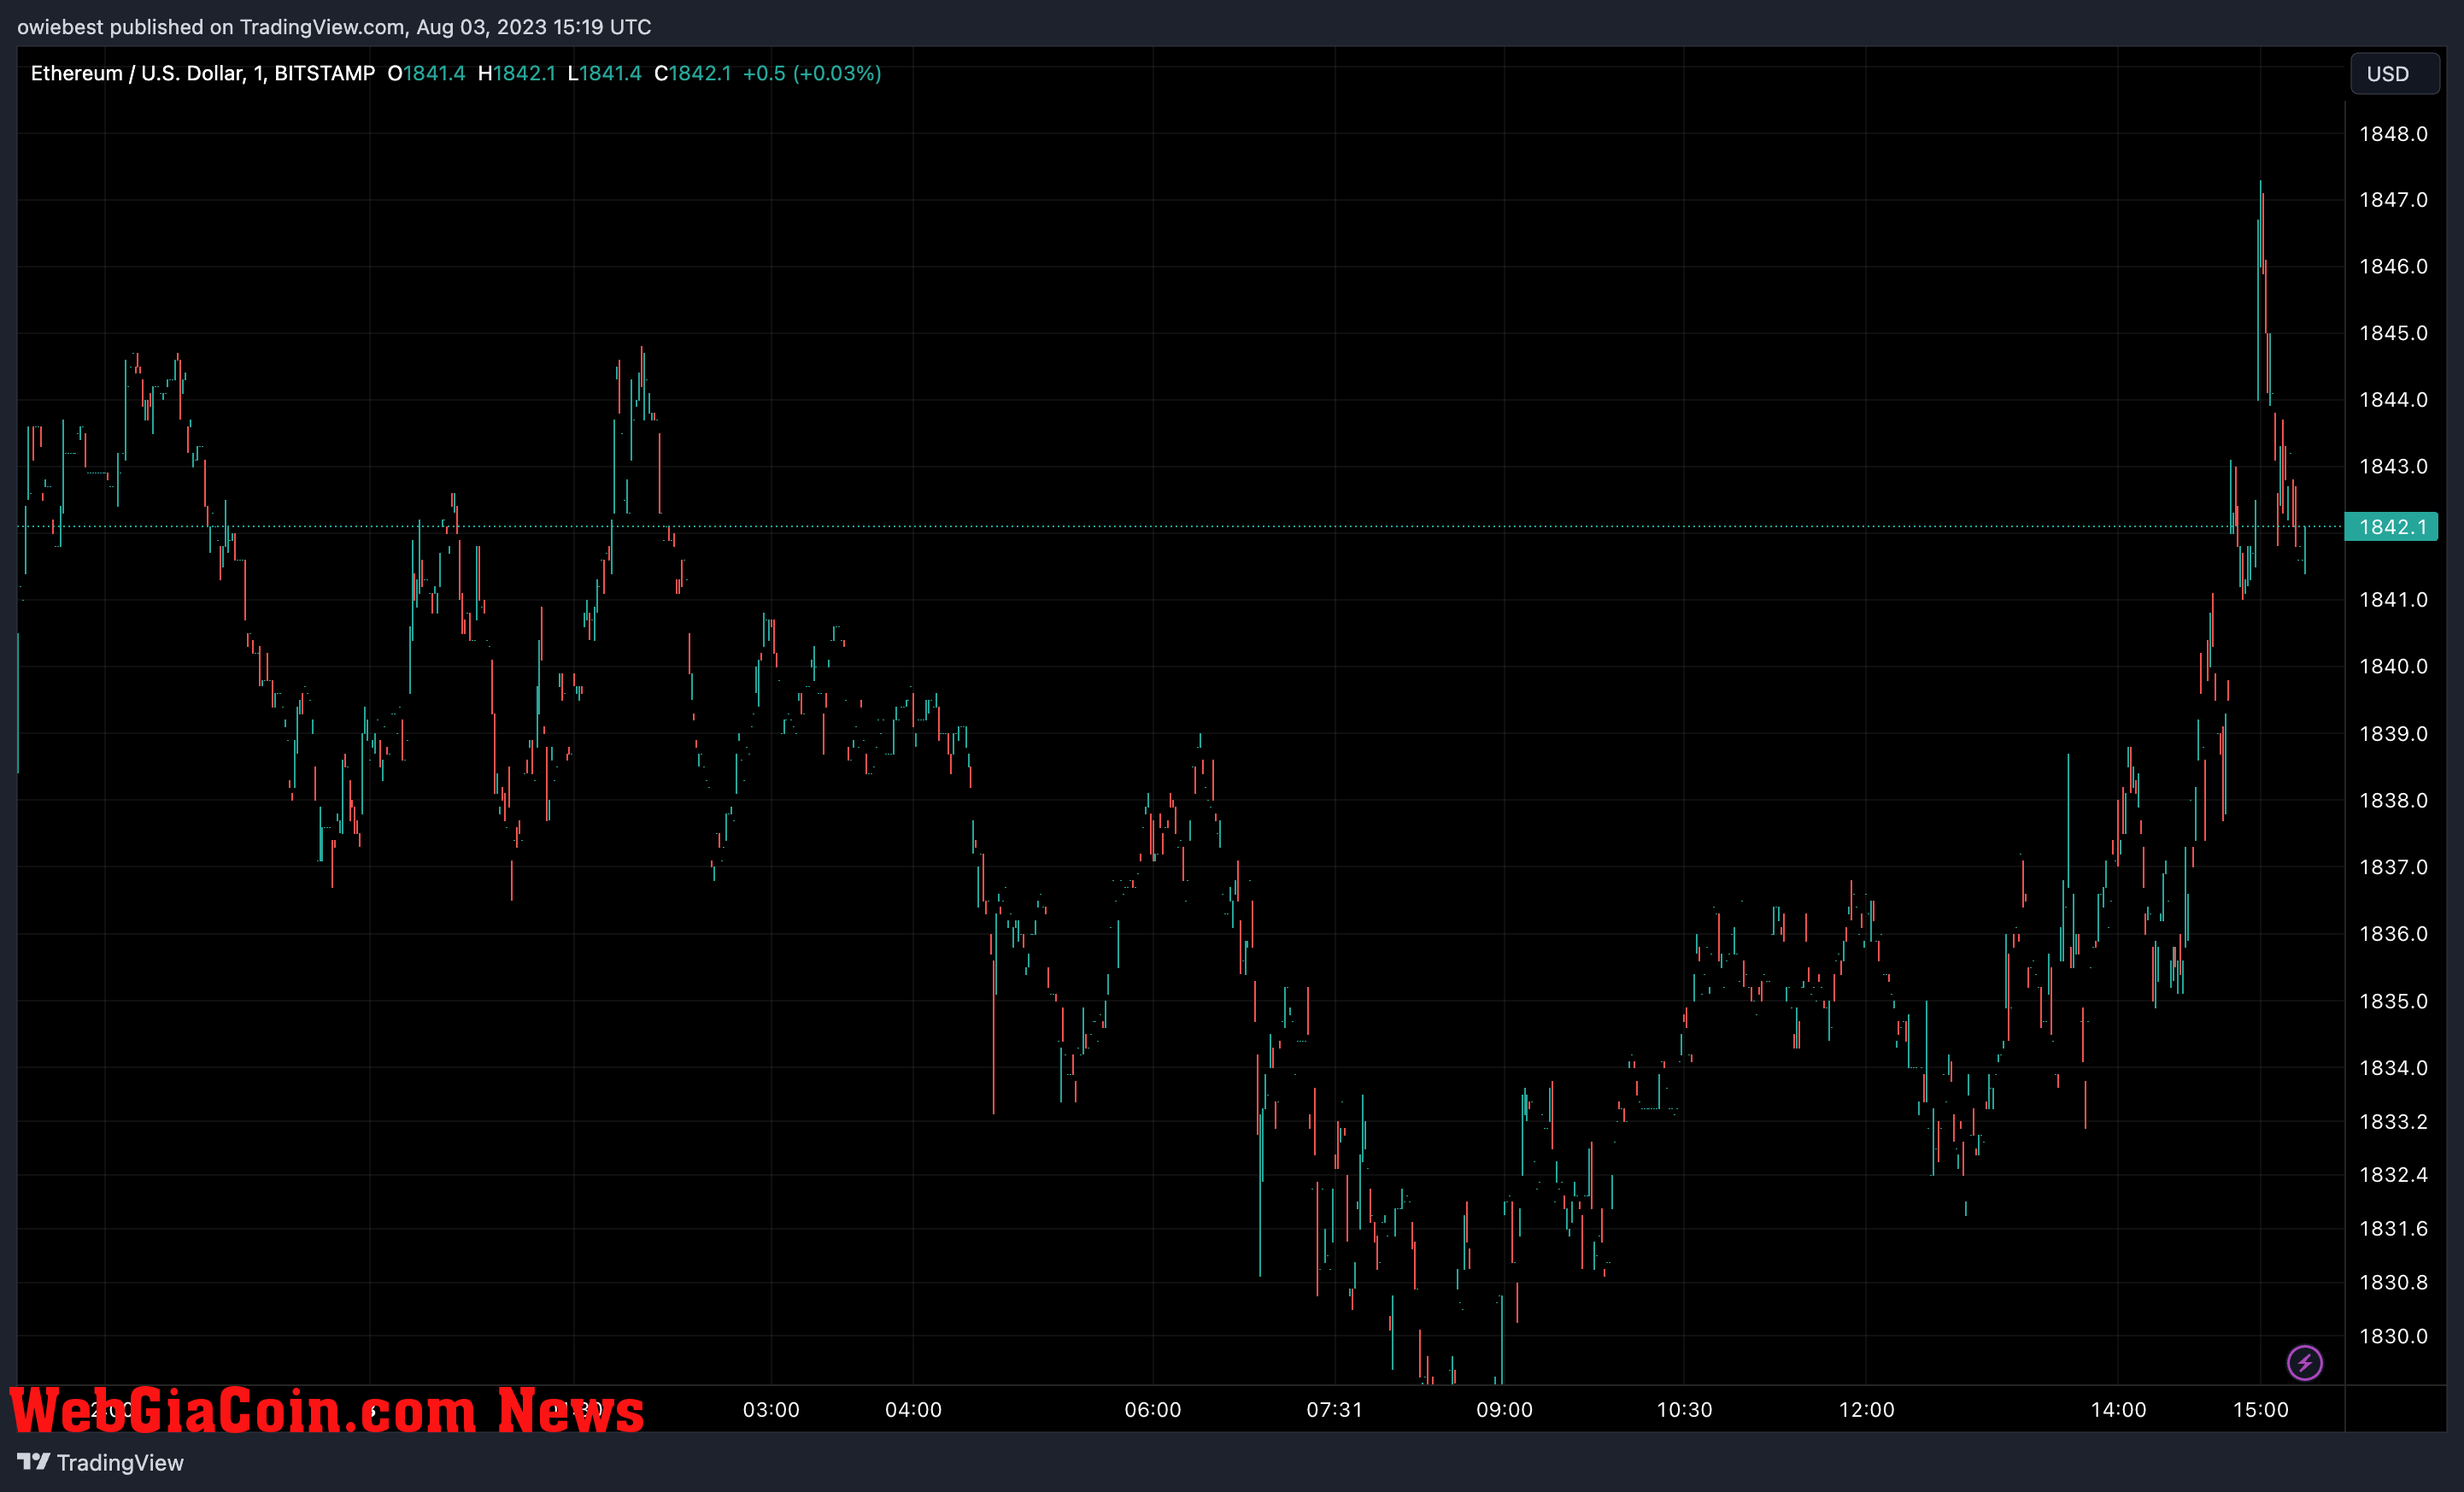The height and width of the screenshot is (1492, 2464).
Task: Click the 1839.0 price axis label
Action: pos(2393,734)
